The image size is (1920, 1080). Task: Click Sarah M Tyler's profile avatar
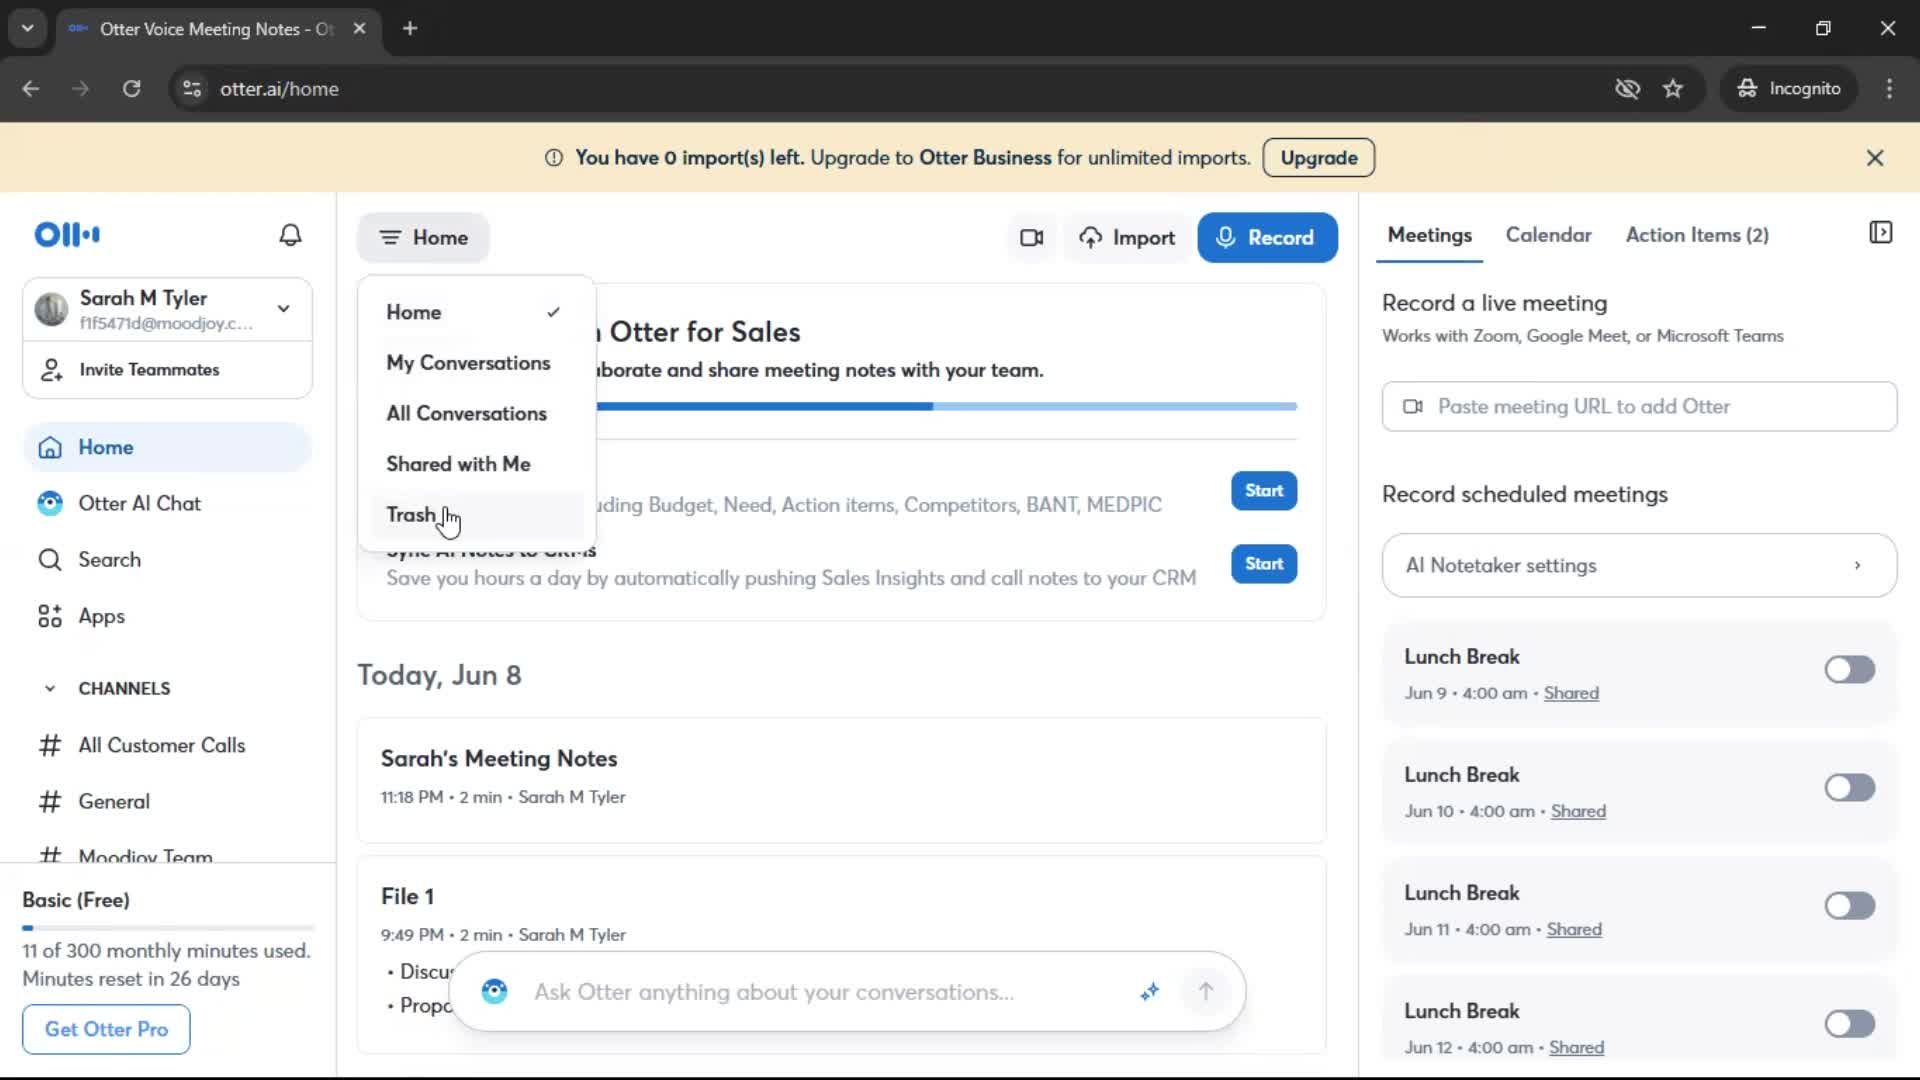click(51, 309)
